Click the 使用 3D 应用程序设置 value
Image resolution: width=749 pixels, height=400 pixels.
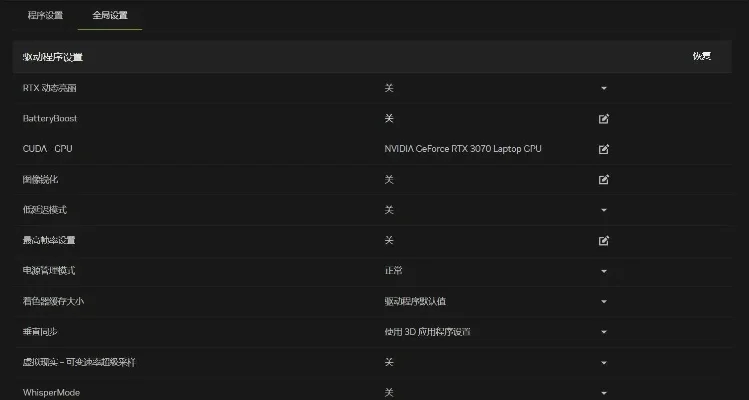427,332
